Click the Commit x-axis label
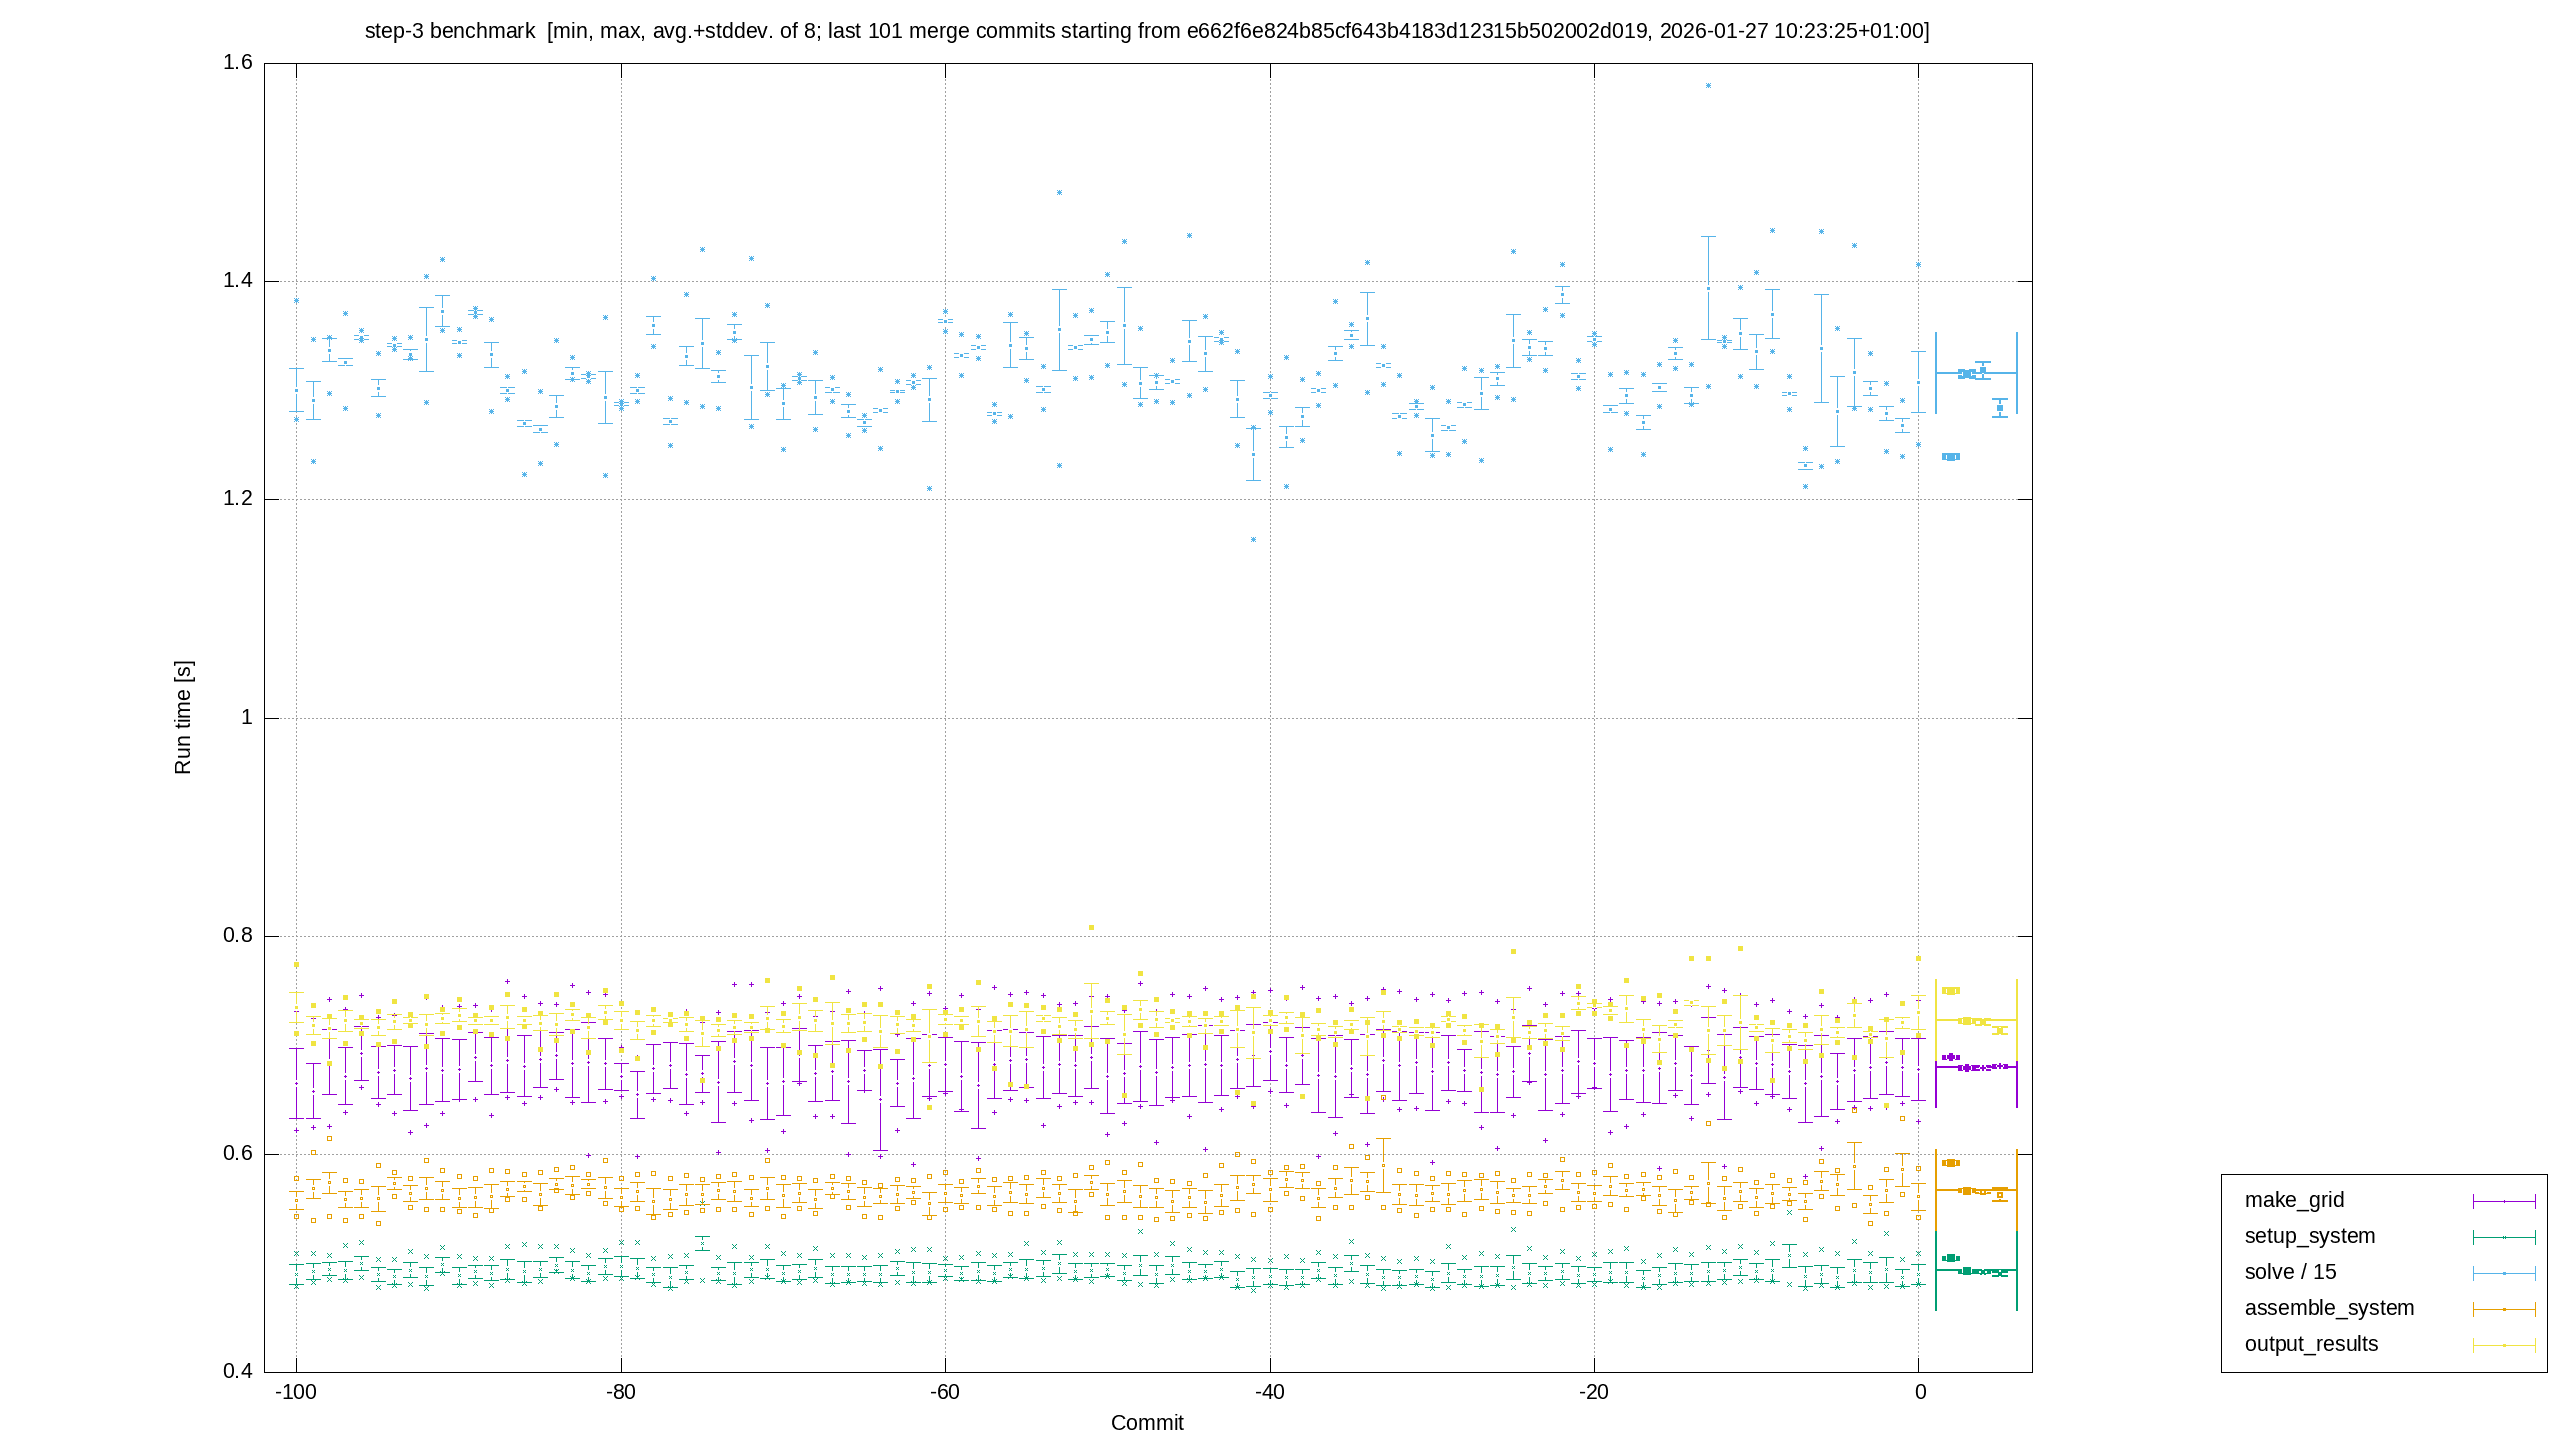Viewport: 2560px width, 1440px height. tap(1147, 1422)
